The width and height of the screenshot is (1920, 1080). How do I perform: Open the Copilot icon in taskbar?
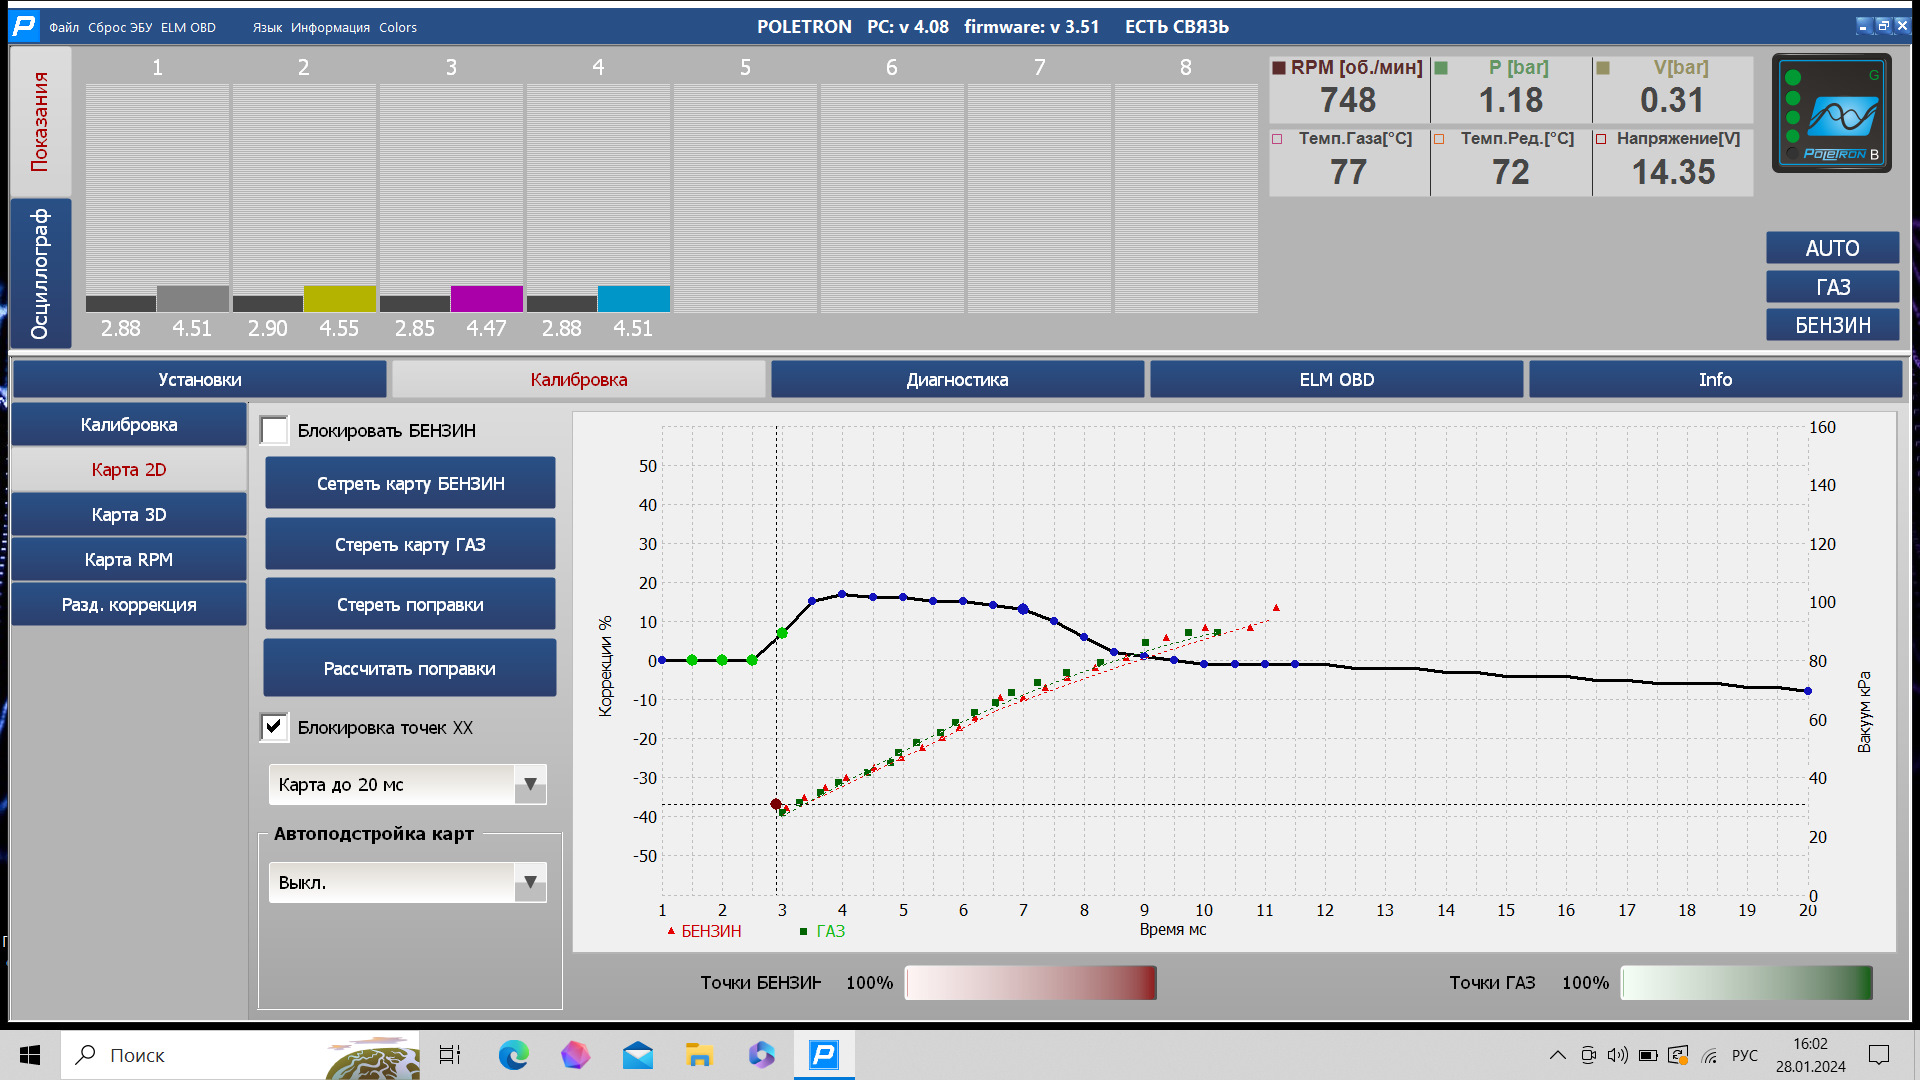(761, 1055)
